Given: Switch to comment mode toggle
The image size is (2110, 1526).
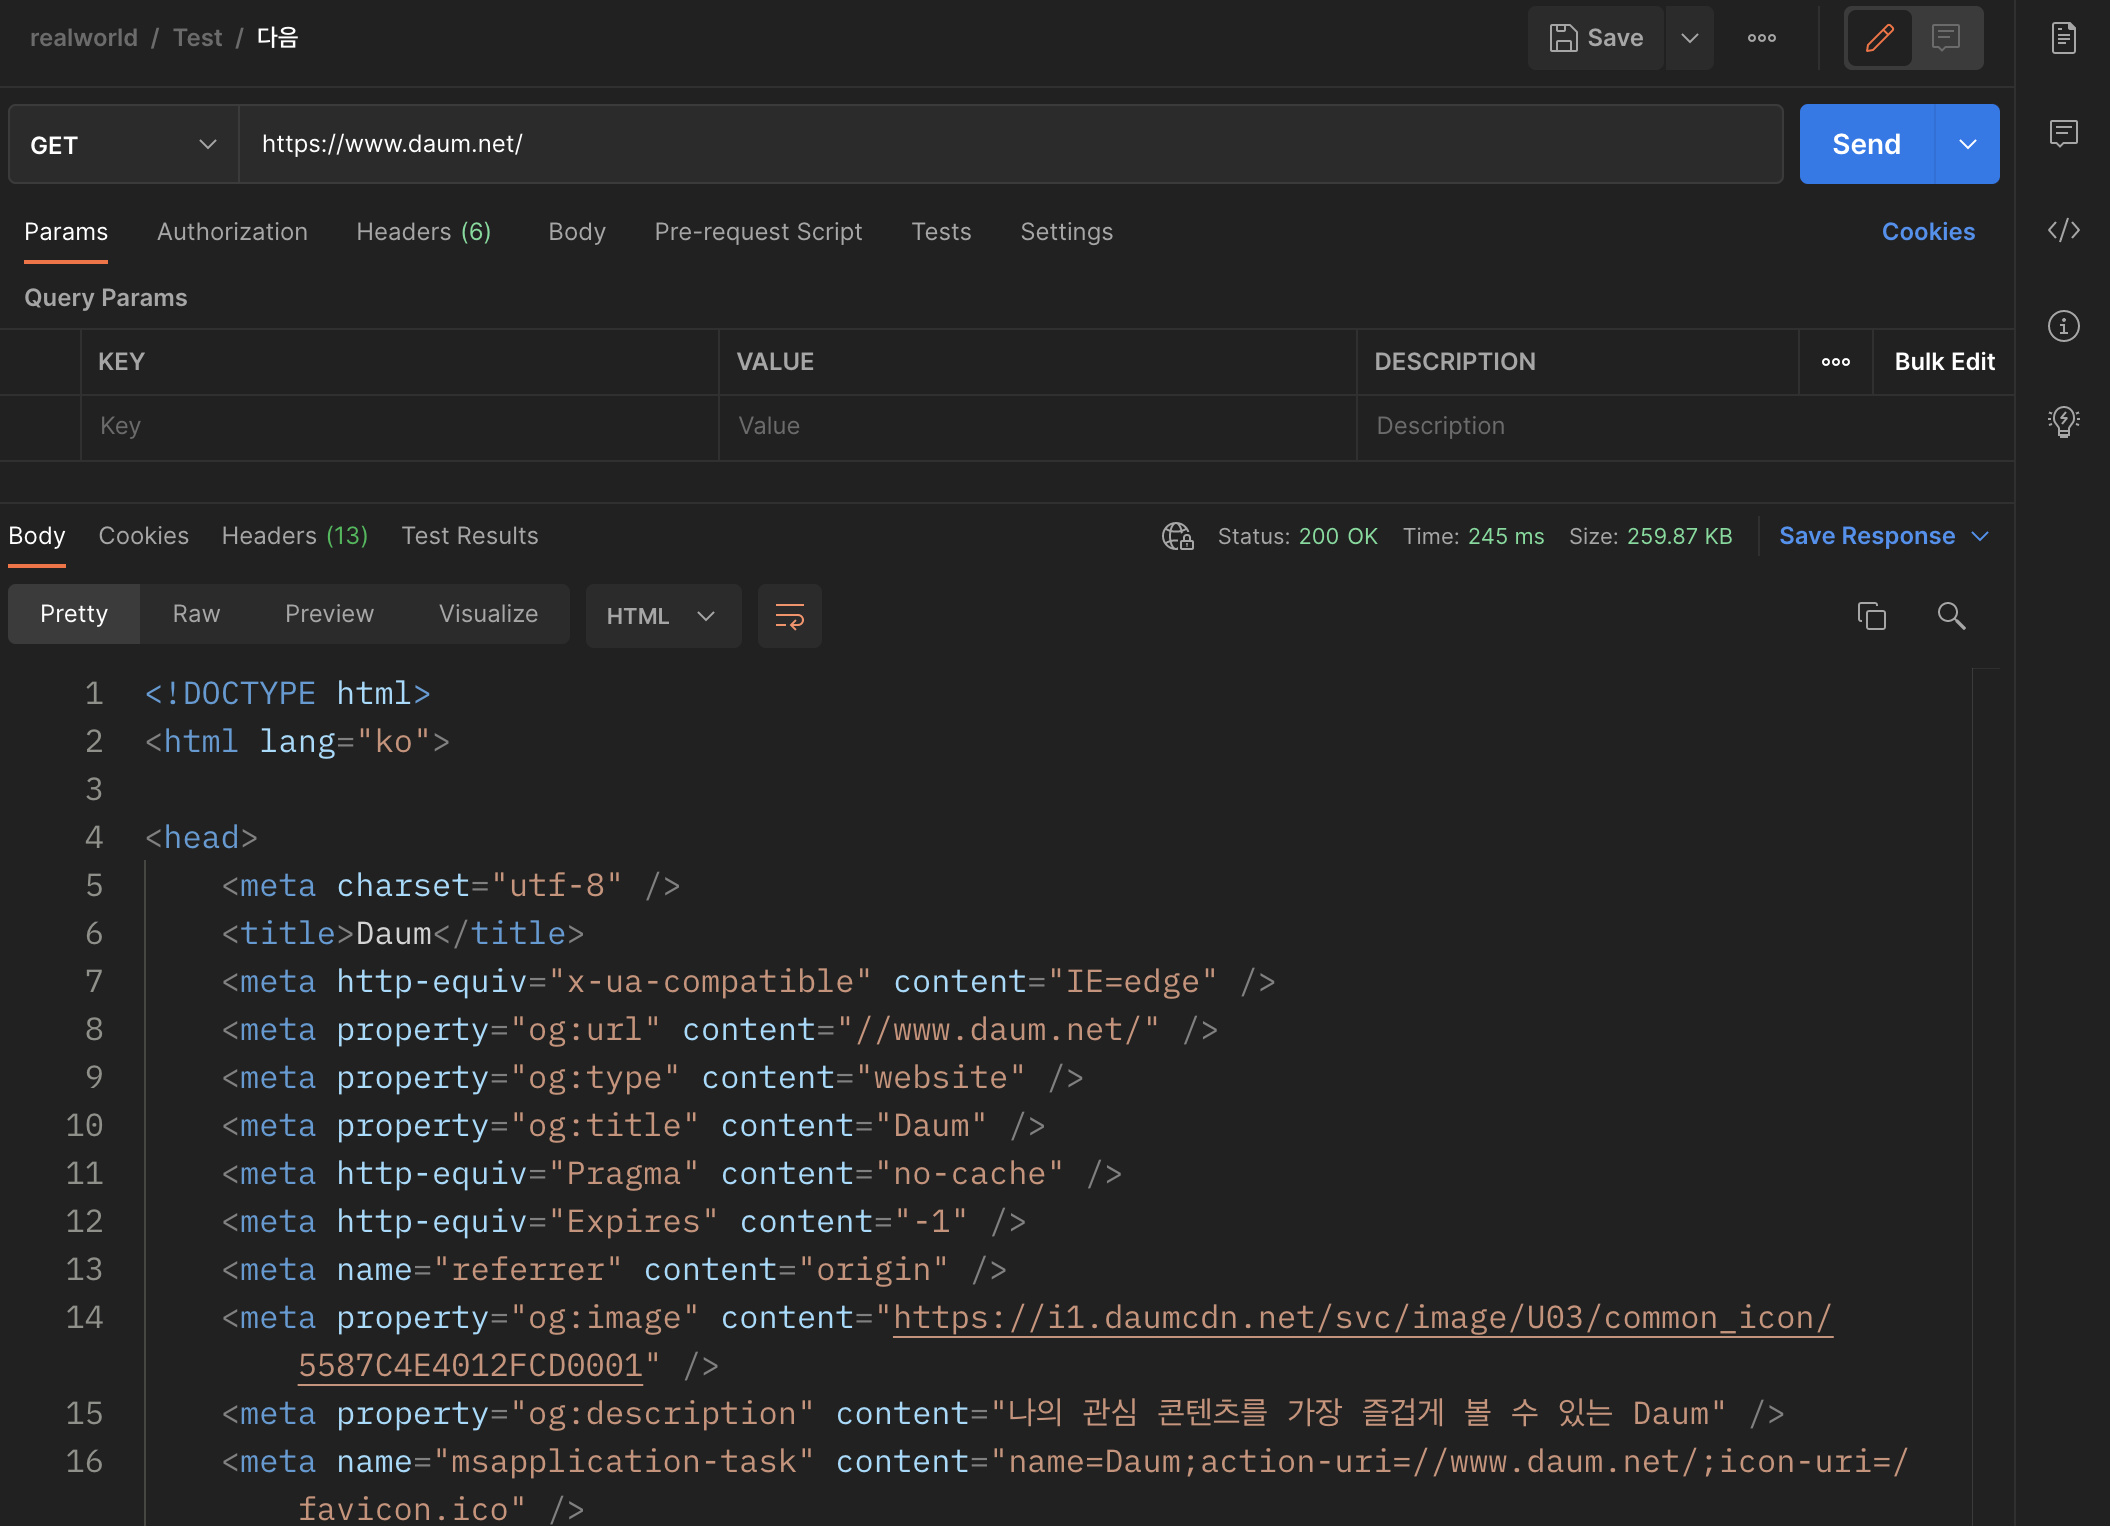Looking at the screenshot, I should pyautogui.click(x=1945, y=38).
